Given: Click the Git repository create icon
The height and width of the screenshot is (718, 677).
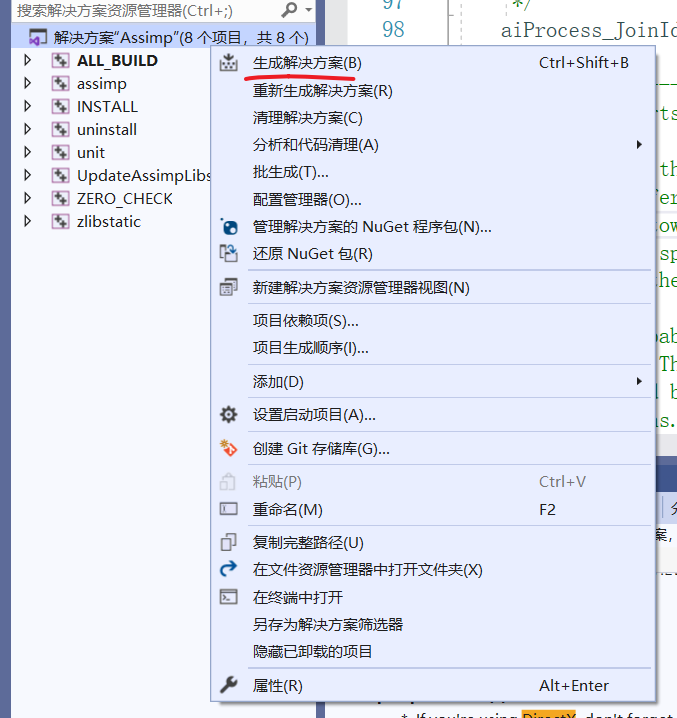Looking at the screenshot, I should tap(228, 448).
